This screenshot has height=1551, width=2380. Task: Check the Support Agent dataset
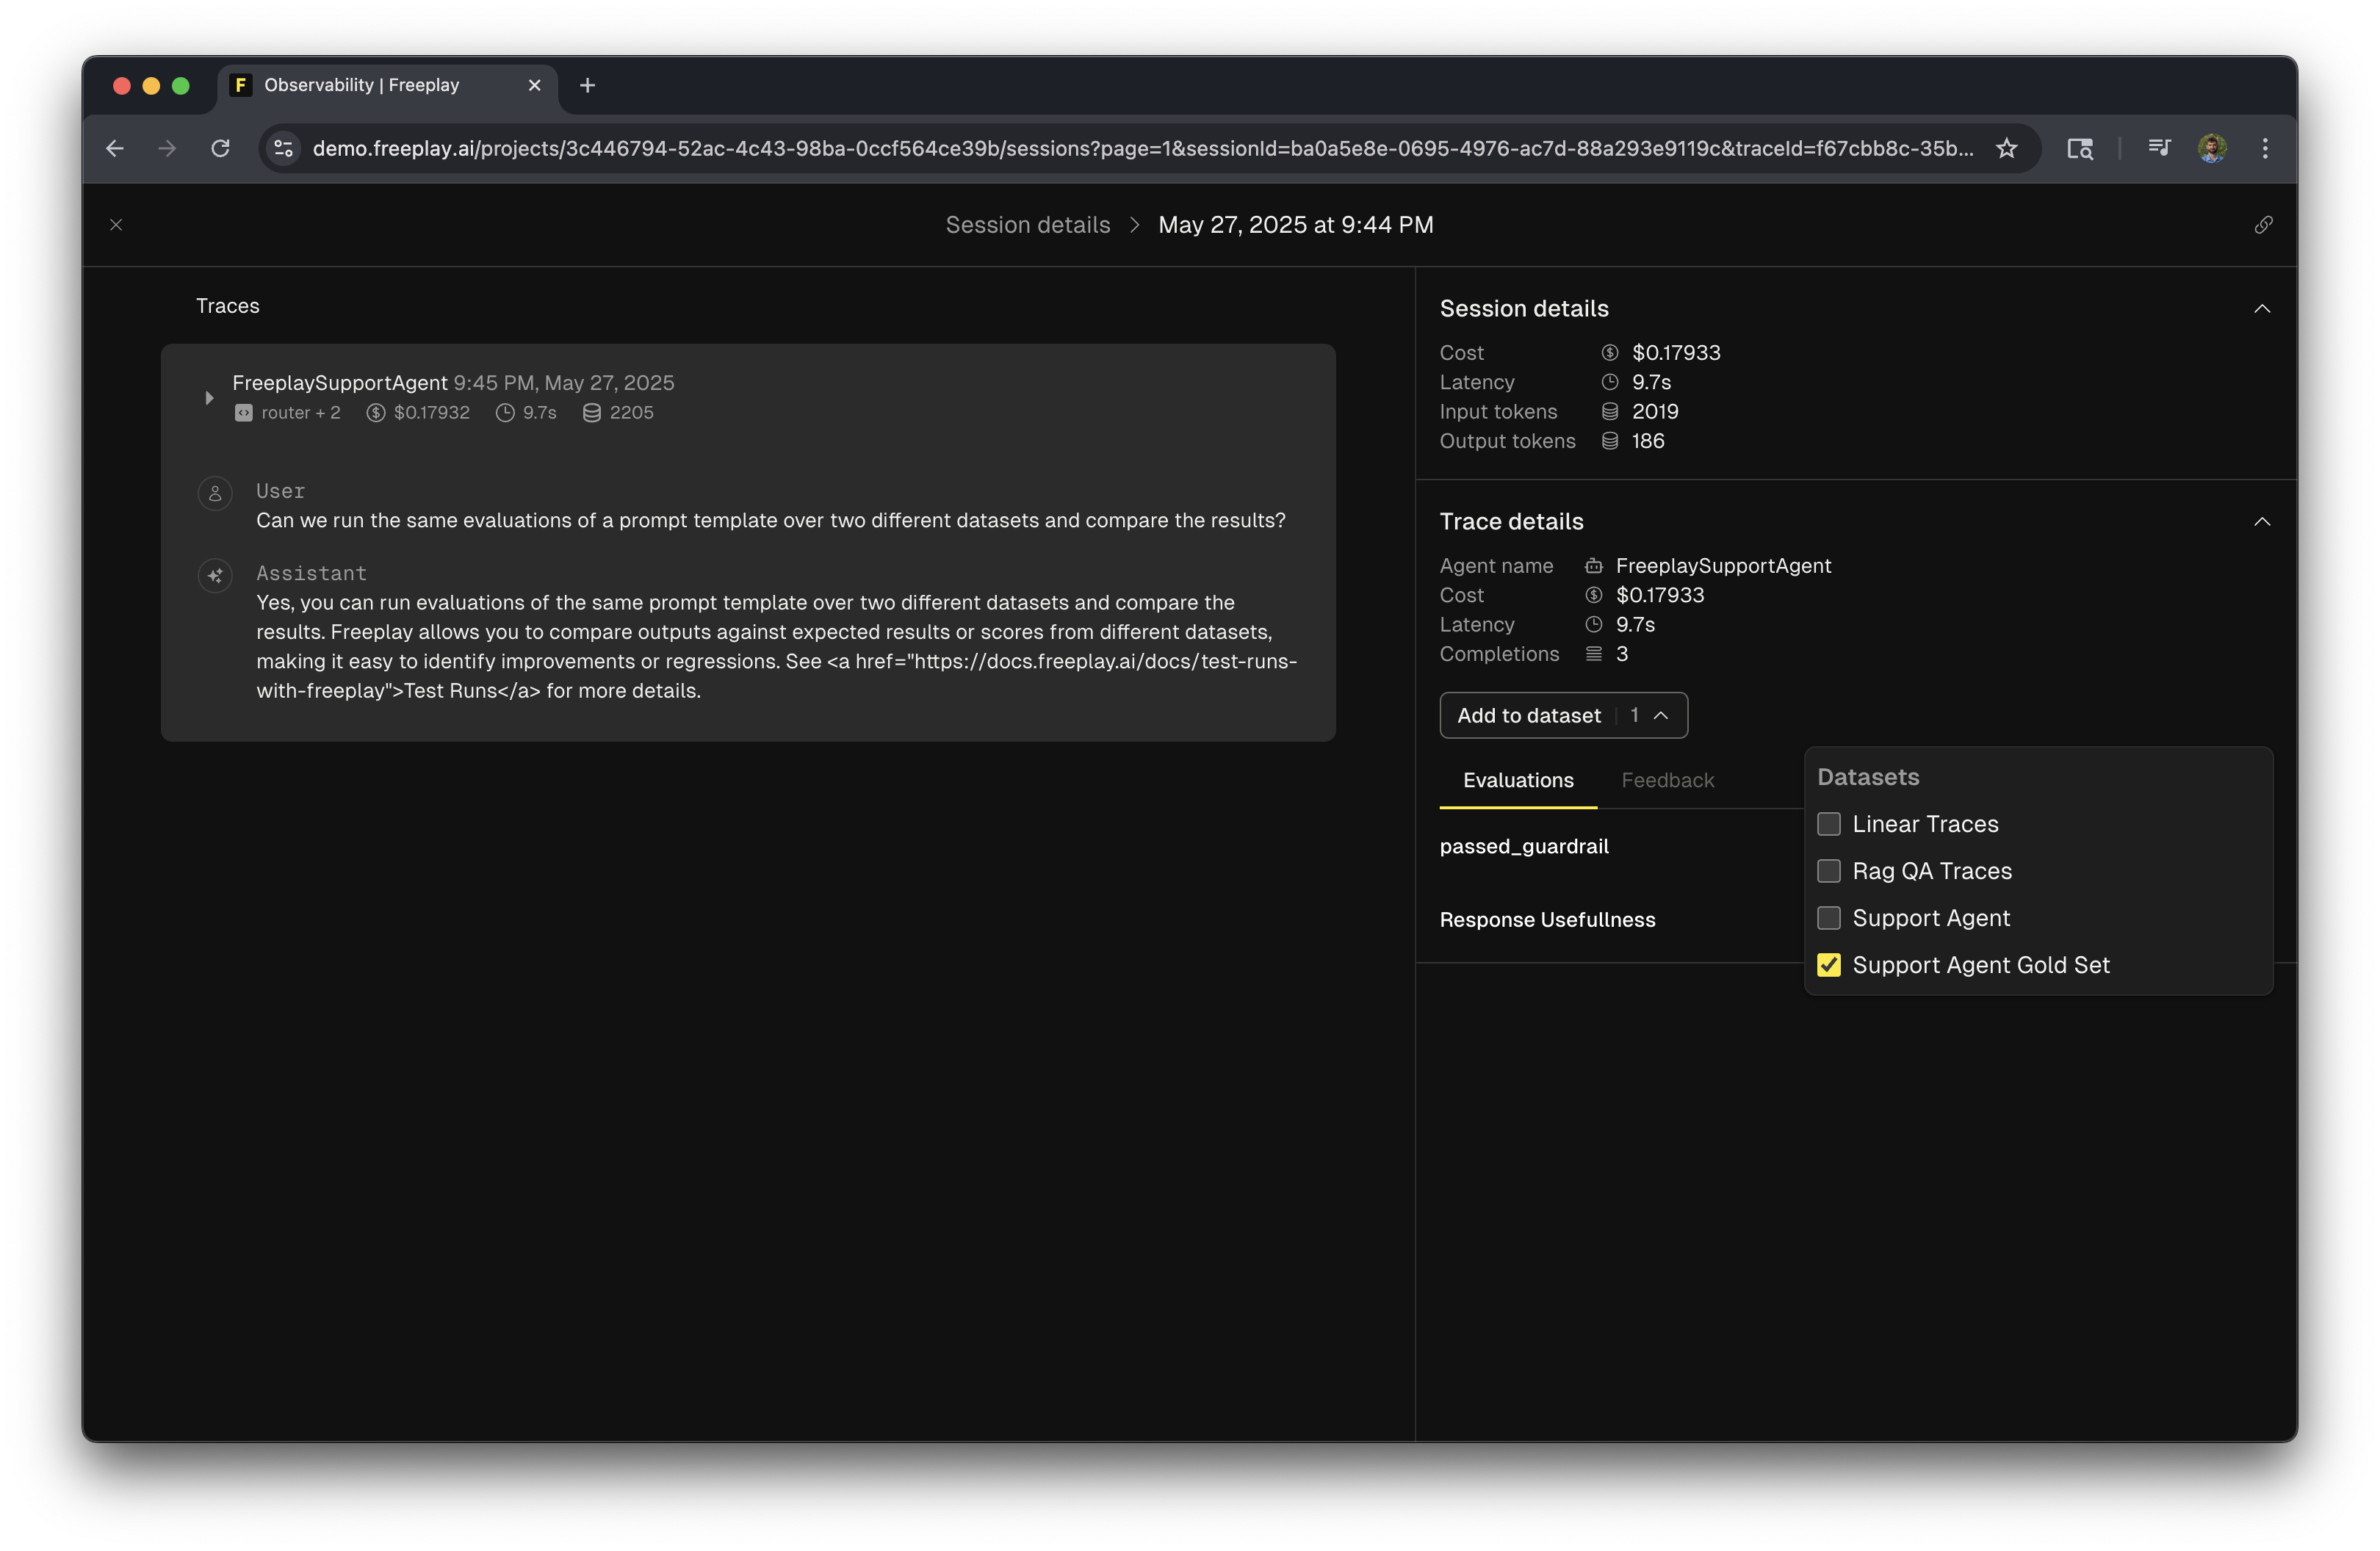[1829, 918]
